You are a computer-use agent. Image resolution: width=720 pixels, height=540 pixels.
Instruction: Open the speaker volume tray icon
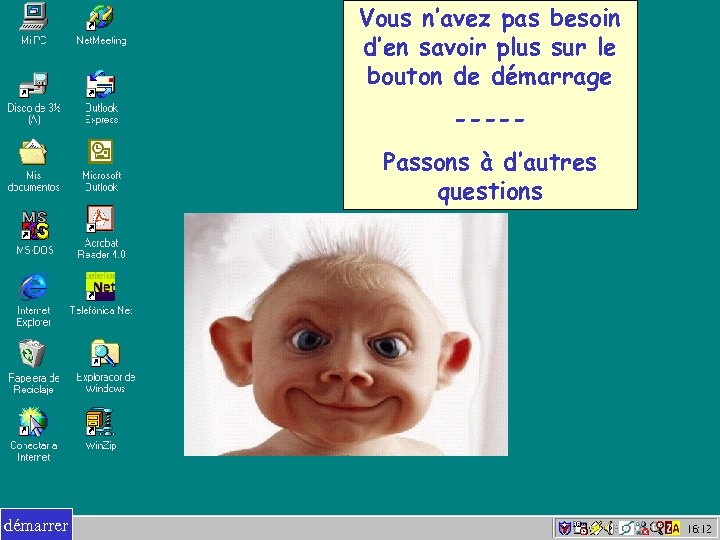point(609,528)
